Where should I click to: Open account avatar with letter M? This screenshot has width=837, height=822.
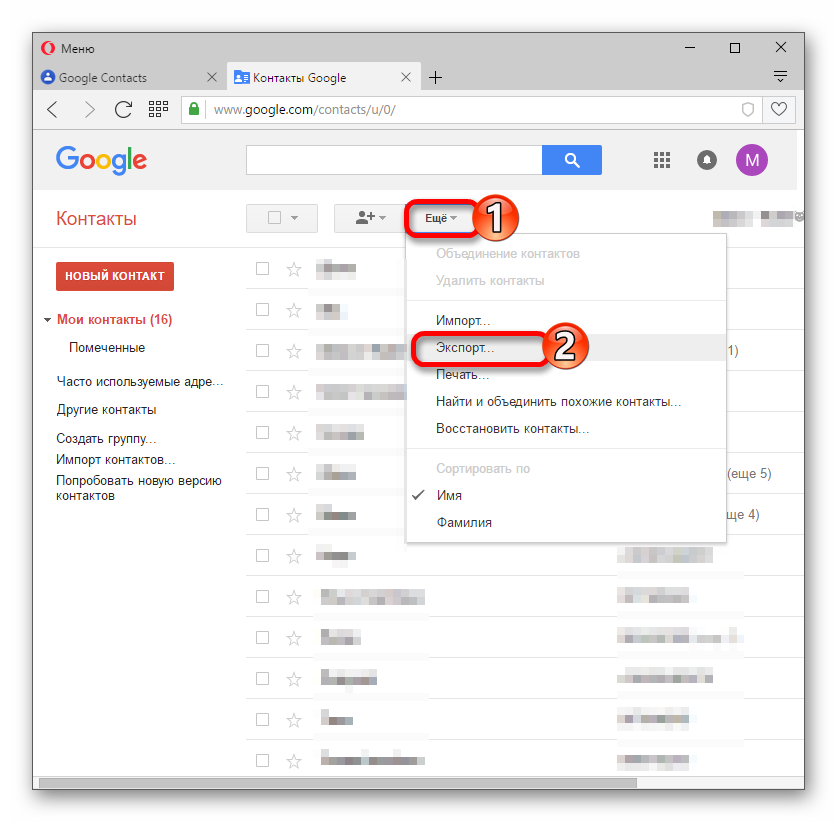(x=752, y=160)
